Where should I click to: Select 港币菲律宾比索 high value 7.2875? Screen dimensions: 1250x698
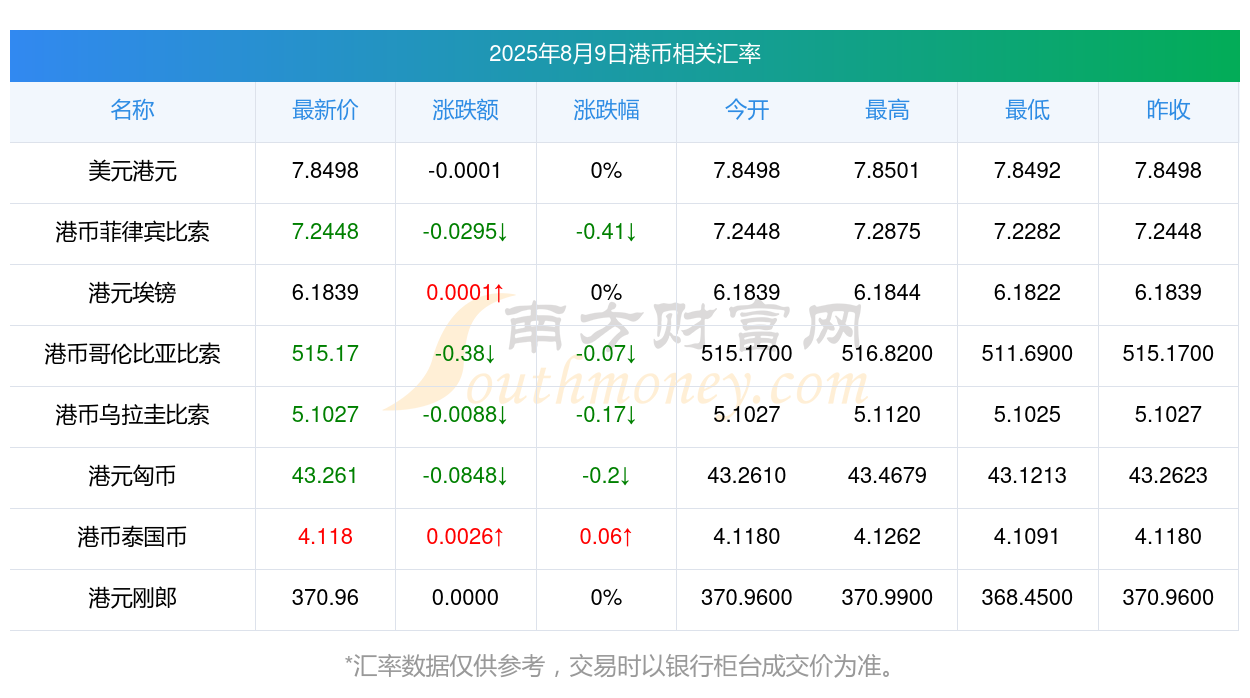coord(887,232)
